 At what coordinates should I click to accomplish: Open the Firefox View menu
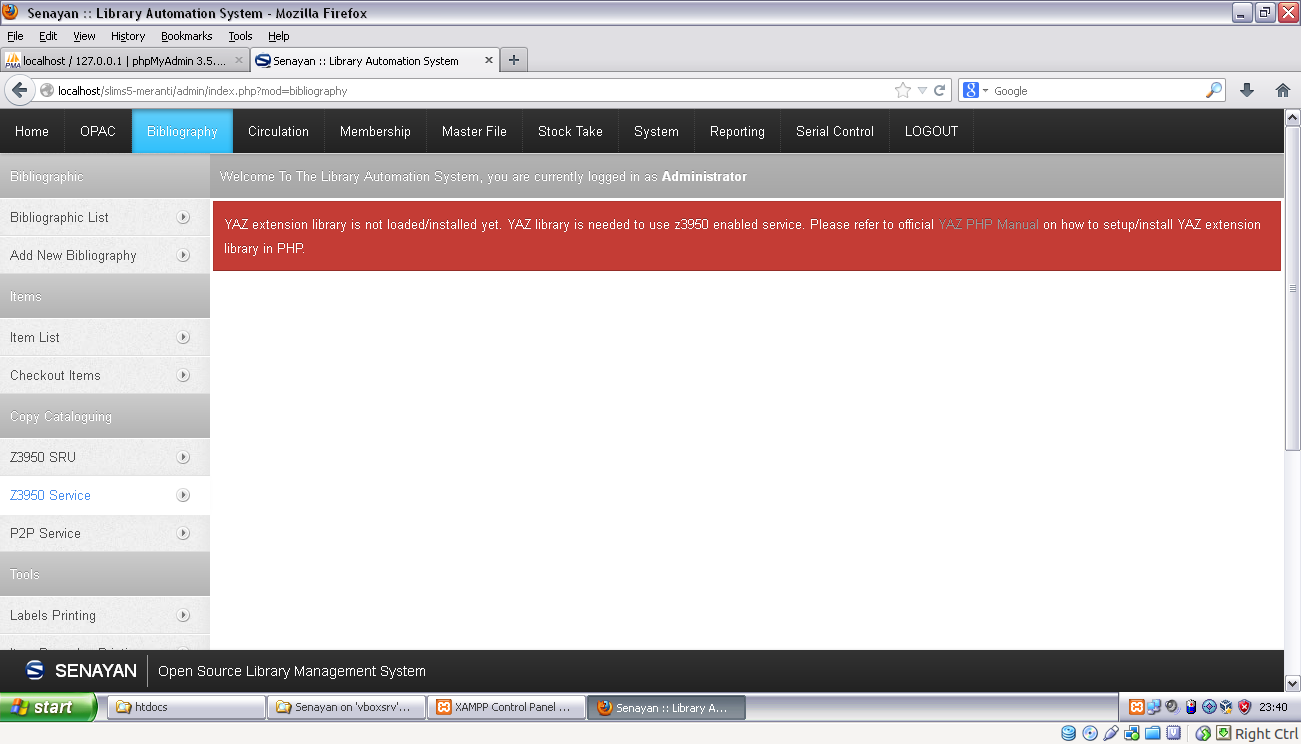pos(84,36)
